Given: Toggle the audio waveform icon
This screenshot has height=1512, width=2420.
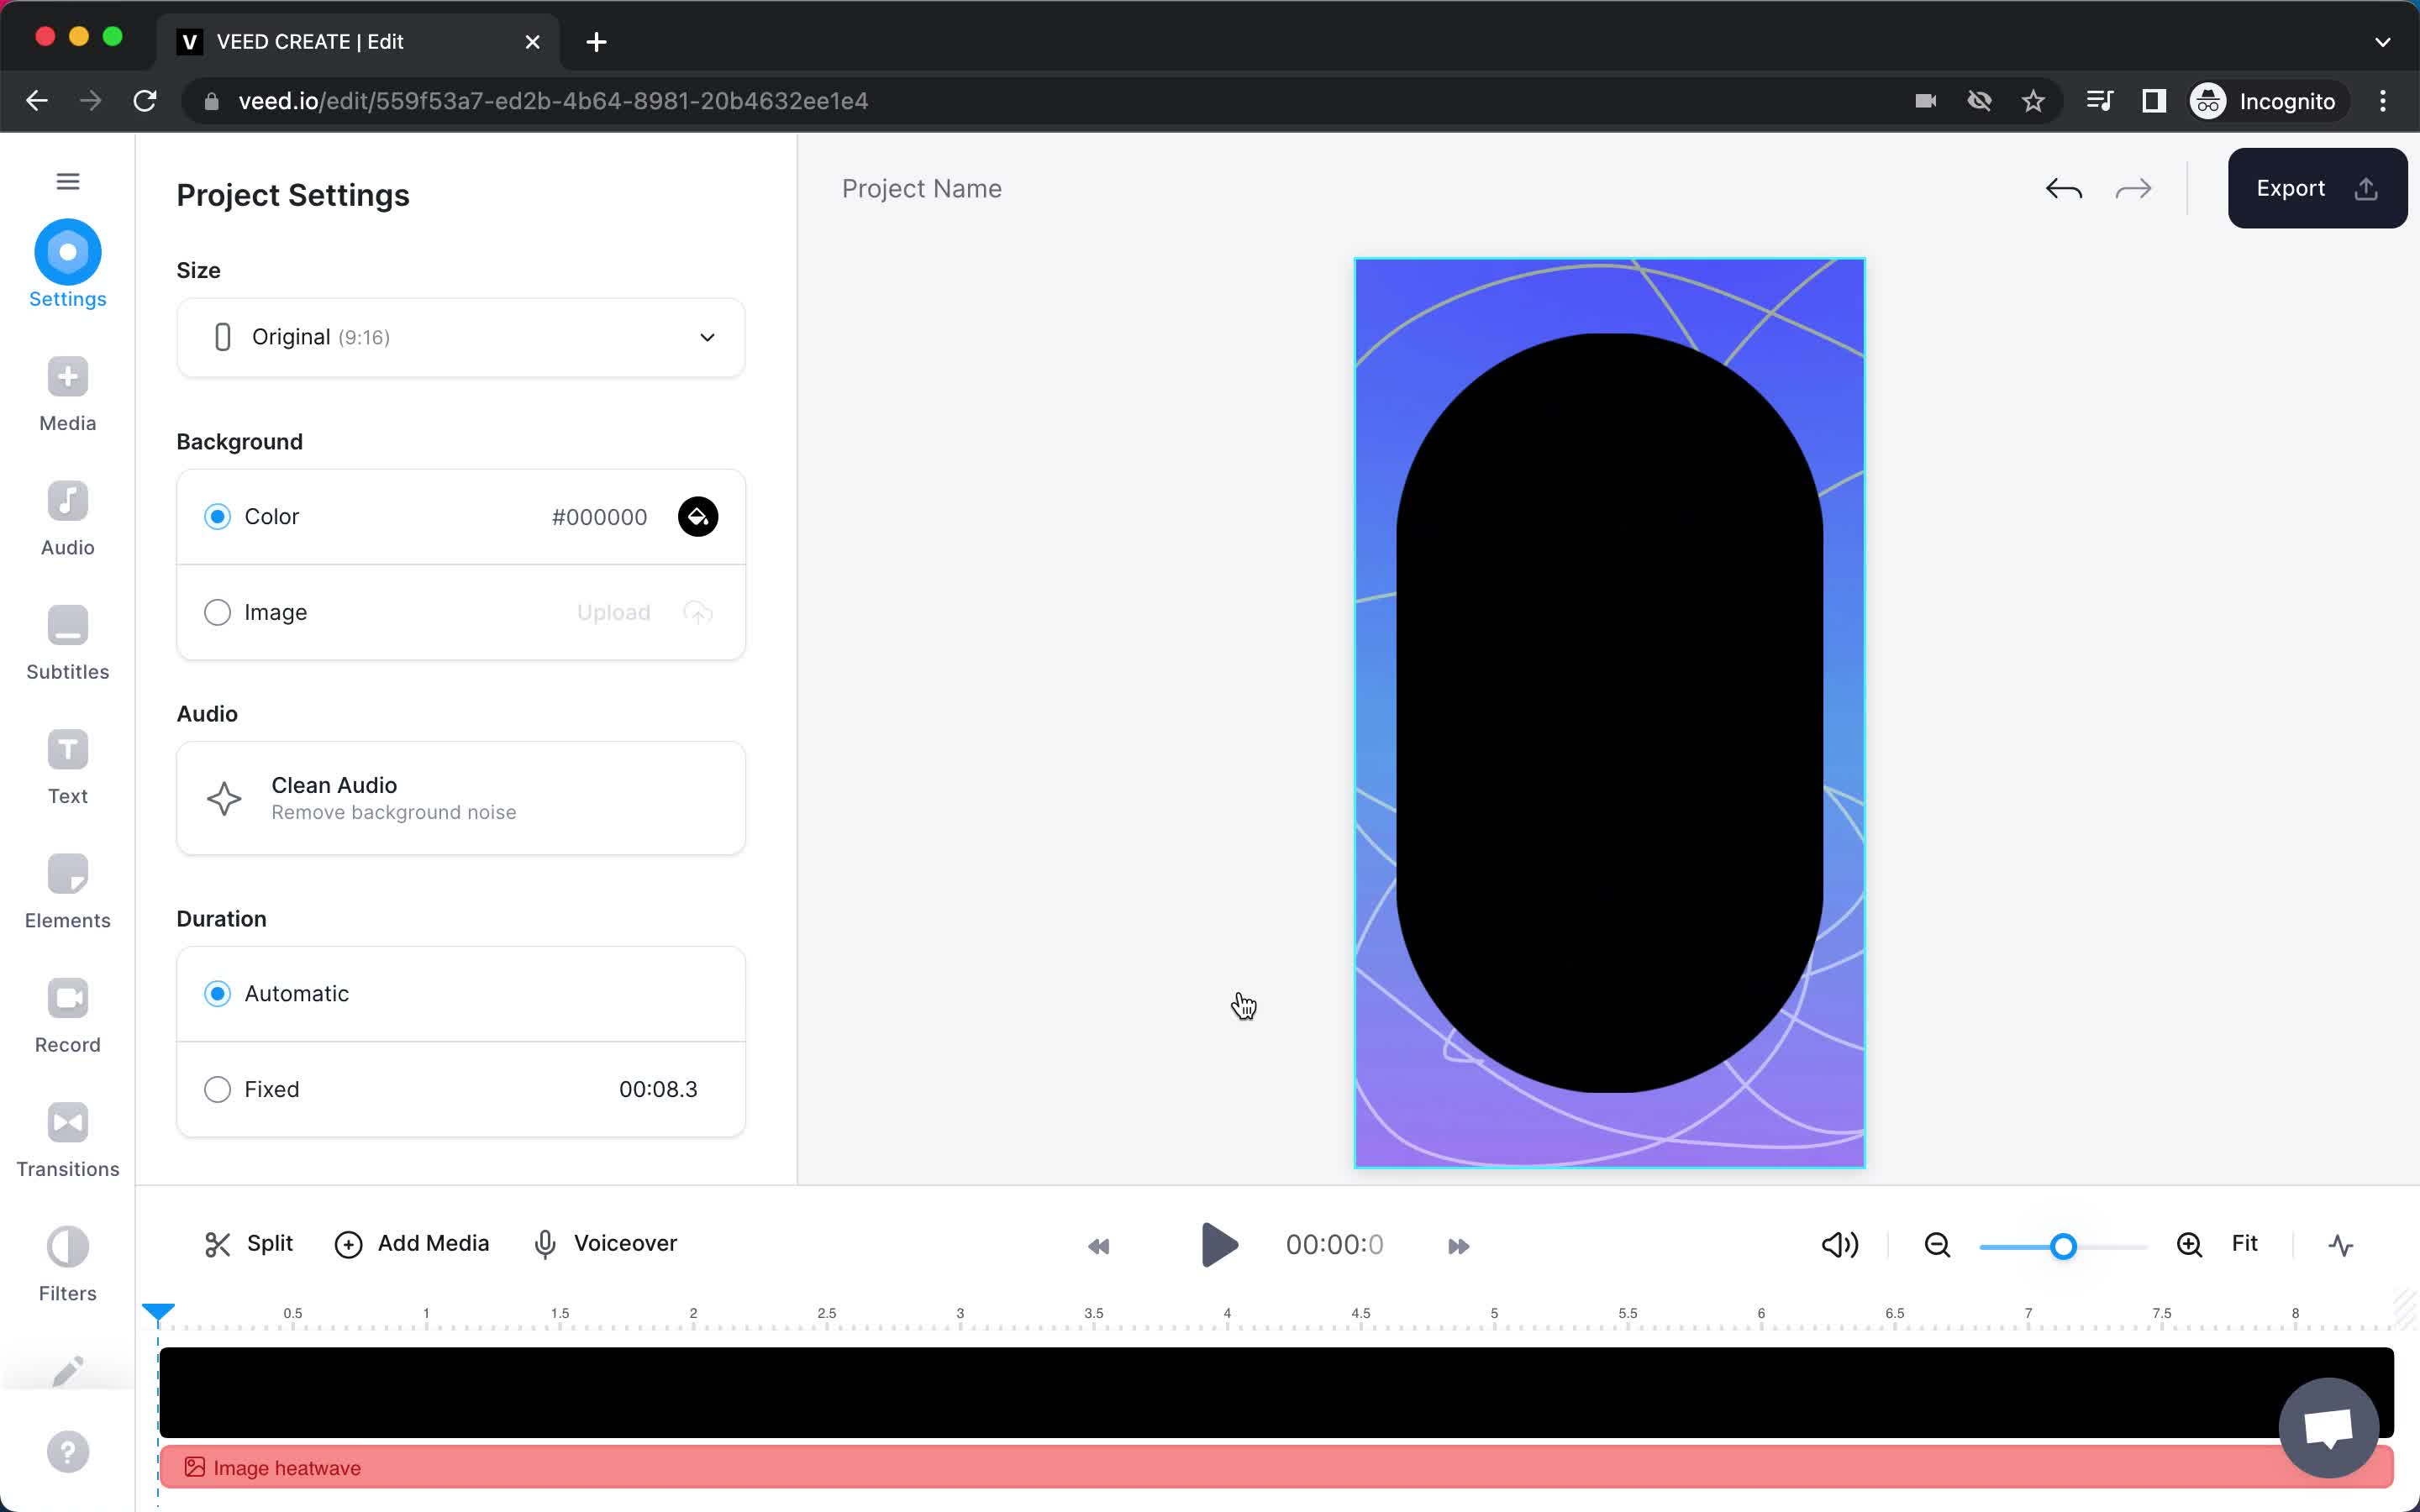Looking at the screenshot, I should (2340, 1244).
